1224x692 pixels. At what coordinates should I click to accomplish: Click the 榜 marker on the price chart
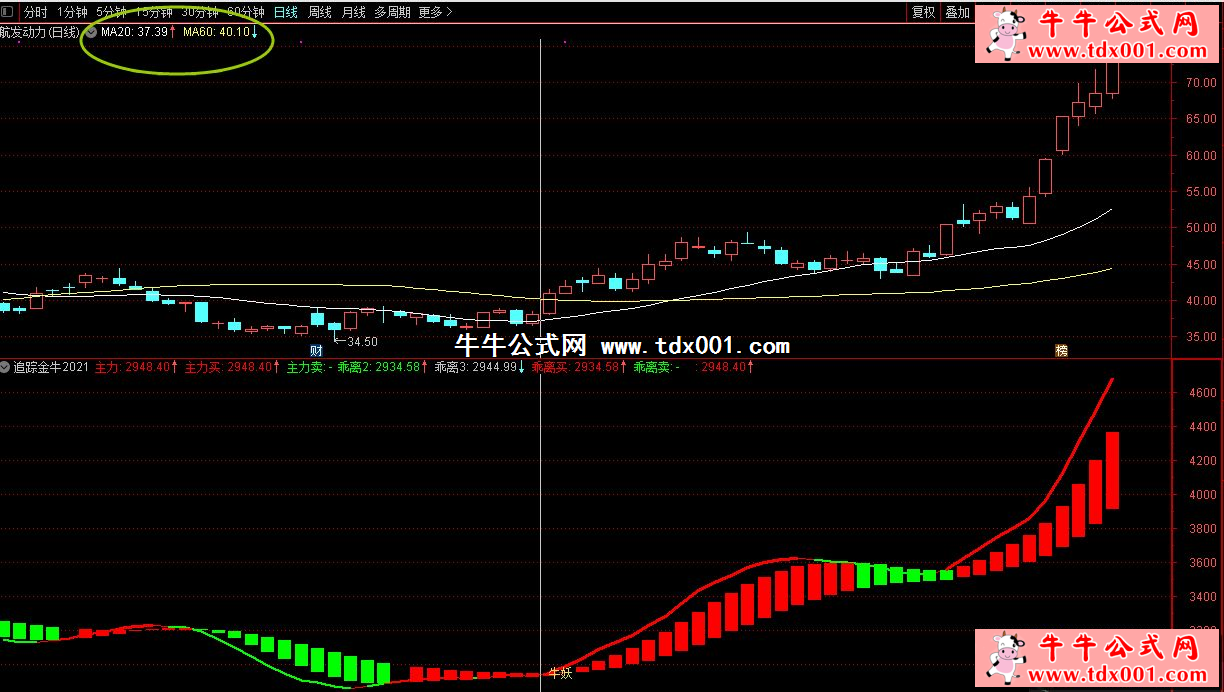pos(1061,350)
